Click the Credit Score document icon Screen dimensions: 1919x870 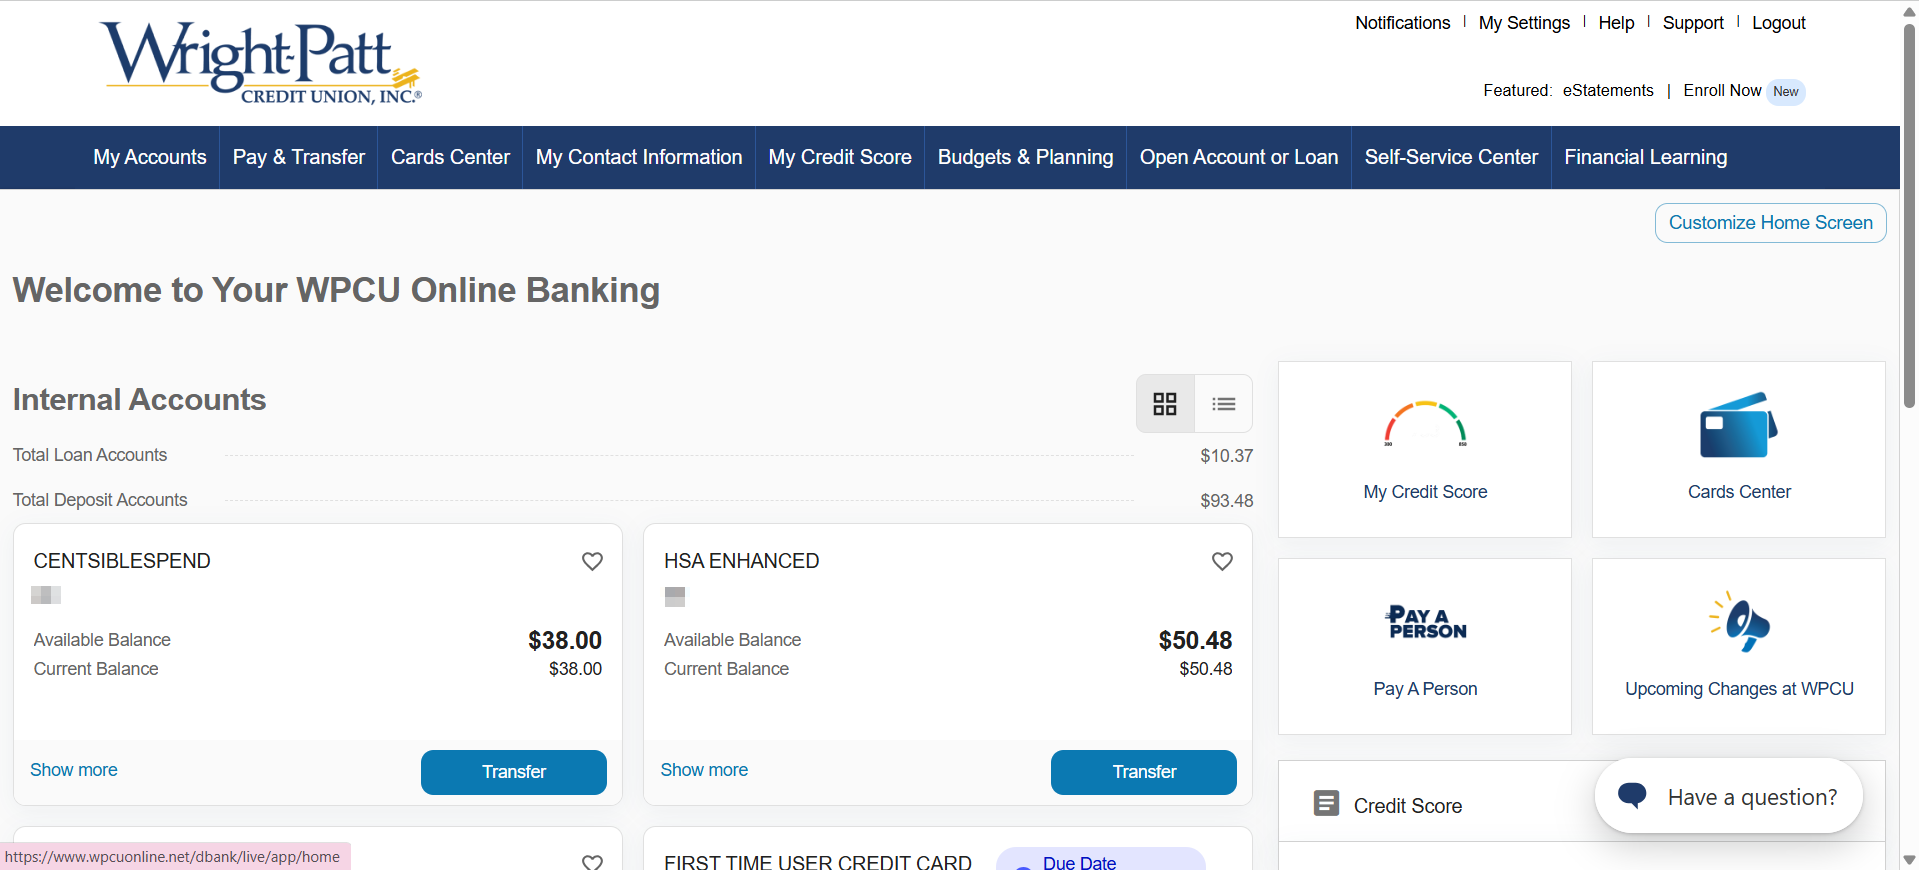point(1326,803)
